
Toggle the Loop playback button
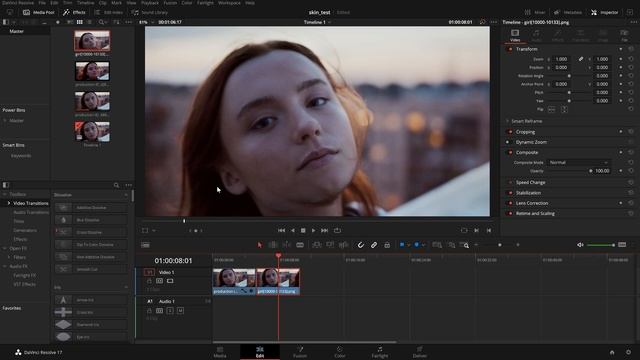point(337,231)
